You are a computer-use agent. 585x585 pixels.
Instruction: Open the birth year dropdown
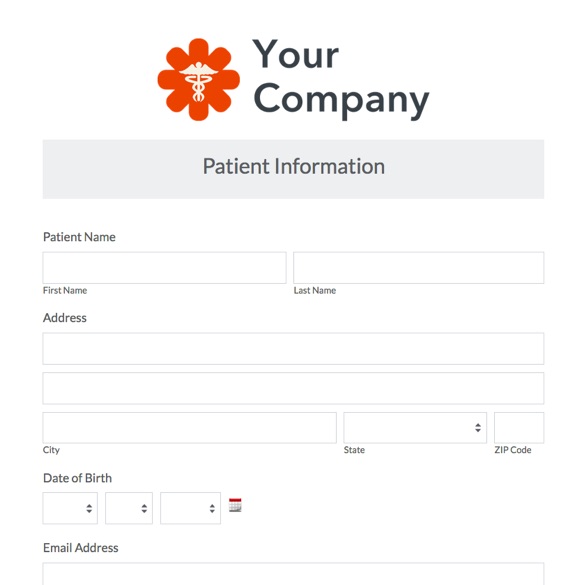[x=190, y=508]
